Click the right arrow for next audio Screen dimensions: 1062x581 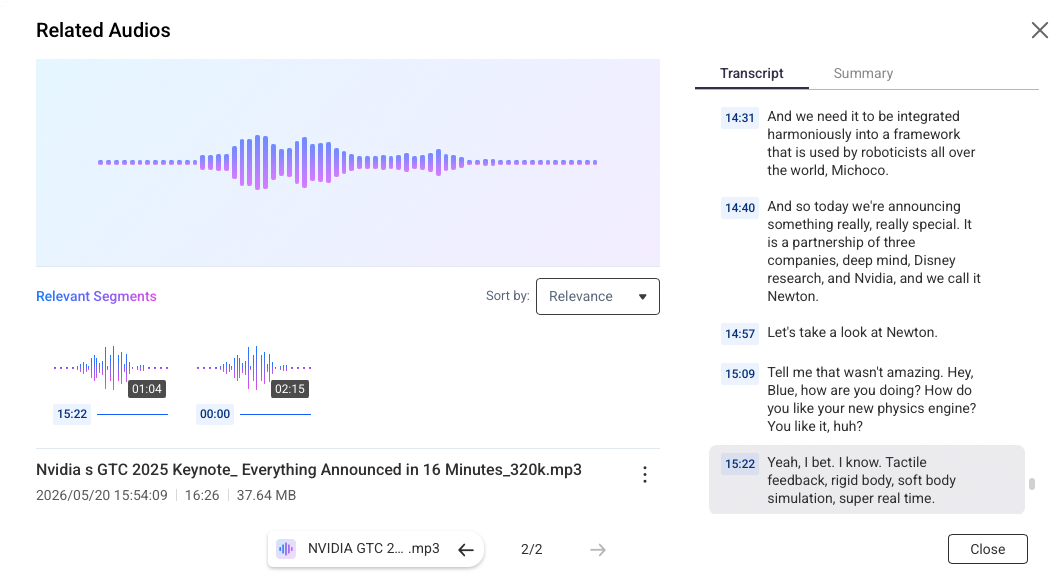pos(597,550)
